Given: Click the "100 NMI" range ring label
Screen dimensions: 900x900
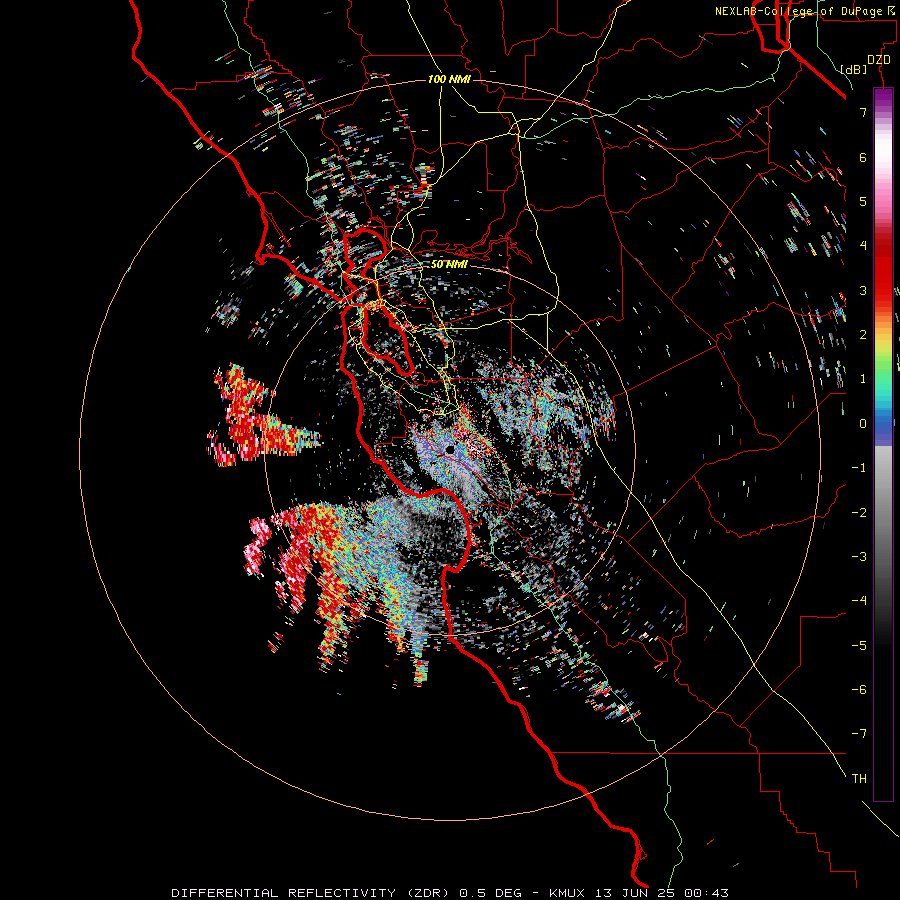Looking at the screenshot, I should point(449,79).
